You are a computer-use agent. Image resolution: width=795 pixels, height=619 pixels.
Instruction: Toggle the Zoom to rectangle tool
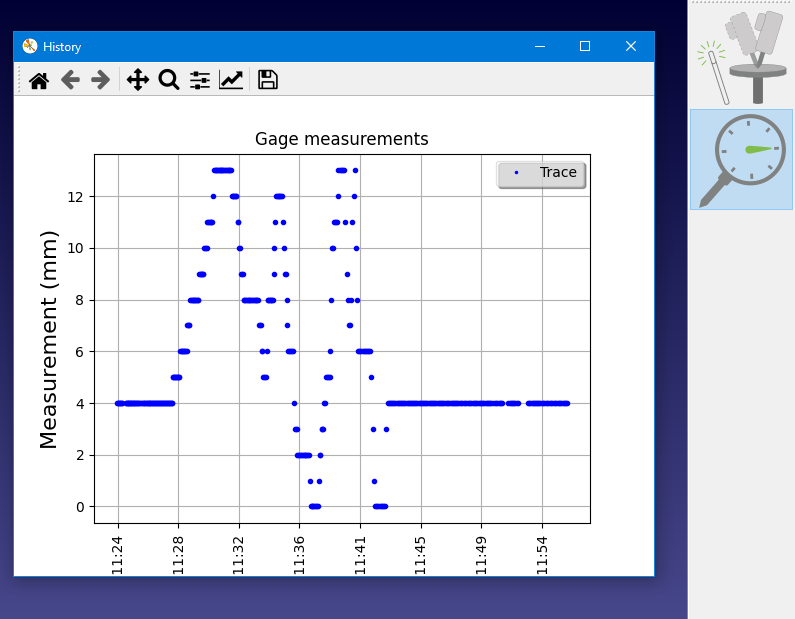pos(169,80)
